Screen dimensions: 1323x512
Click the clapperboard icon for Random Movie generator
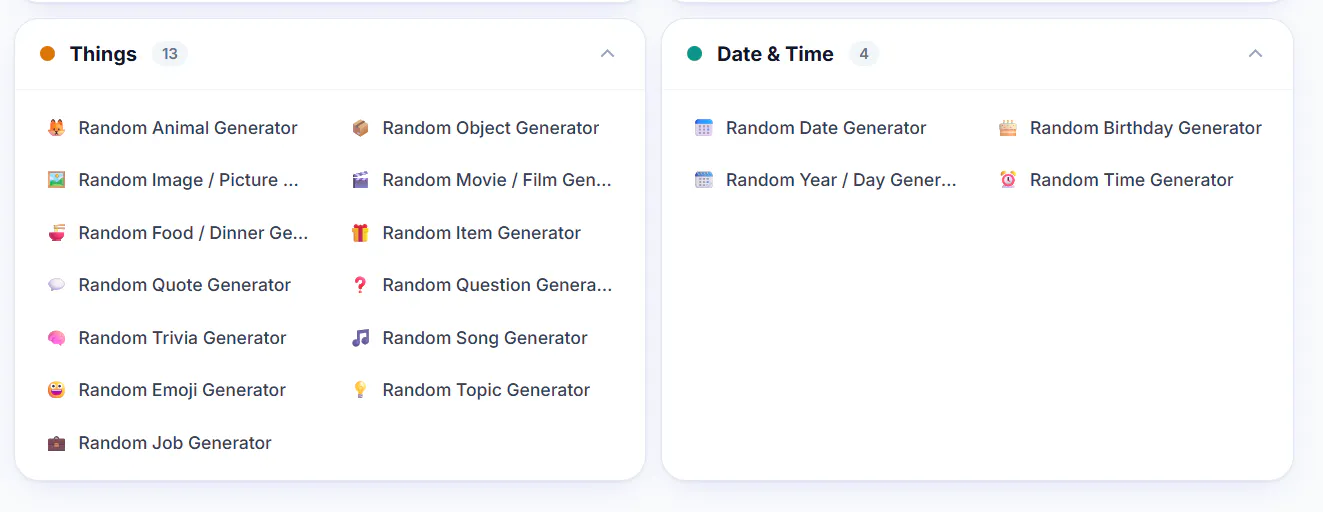360,180
